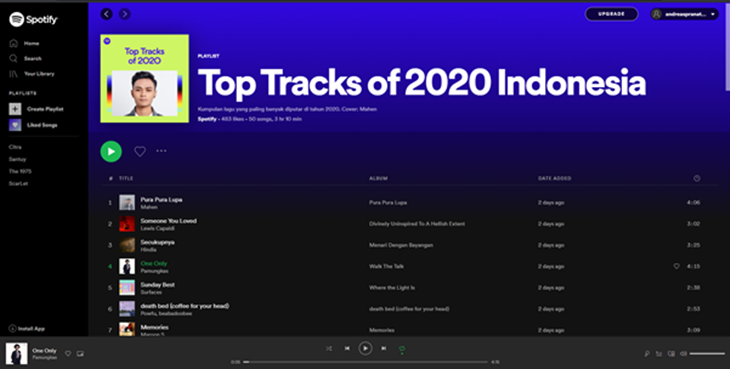Click the Spotify logo in sidebar

(34, 20)
